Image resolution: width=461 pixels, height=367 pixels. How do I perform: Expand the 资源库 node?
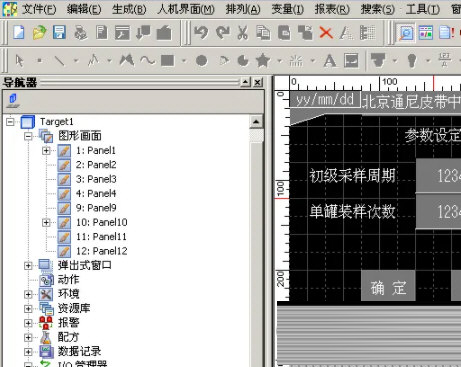coord(28,309)
